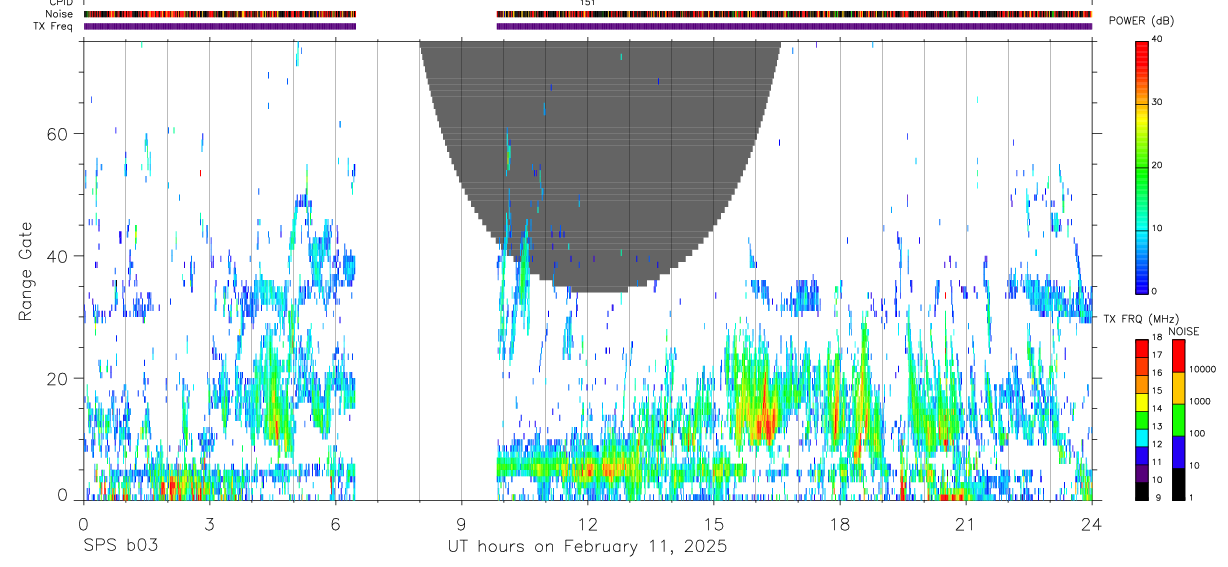Image resolution: width=1228 pixels, height=567 pixels.
Task: Click the 1000 tick on the noise legend
Action: click(1201, 401)
